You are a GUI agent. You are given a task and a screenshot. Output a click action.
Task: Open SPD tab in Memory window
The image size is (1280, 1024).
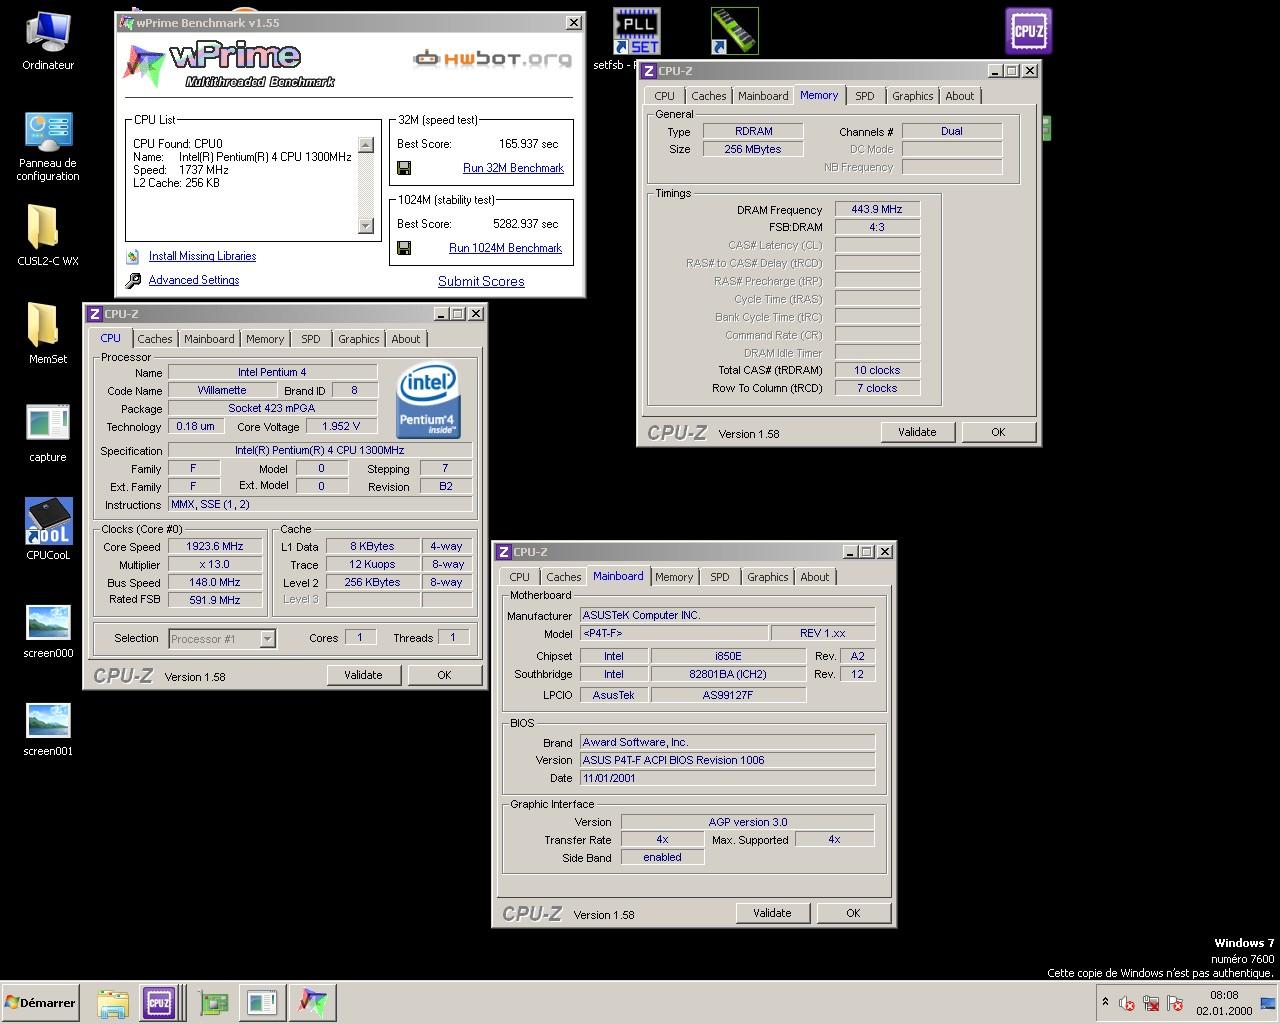(865, 96)
